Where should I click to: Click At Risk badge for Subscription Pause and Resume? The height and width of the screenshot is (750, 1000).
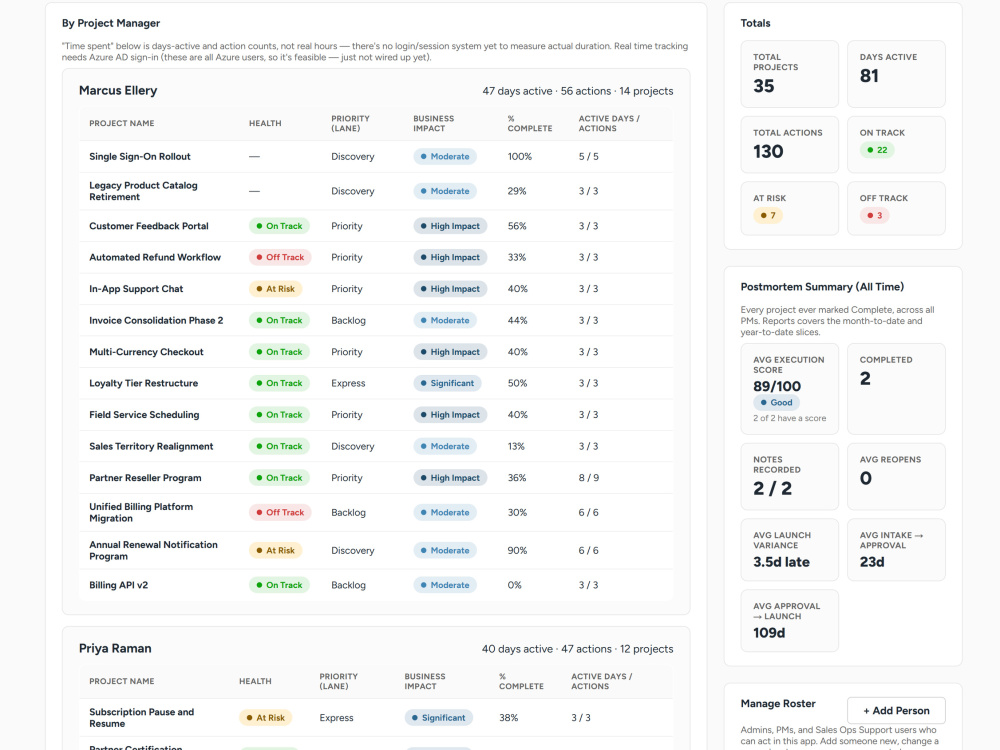(266, 717)
